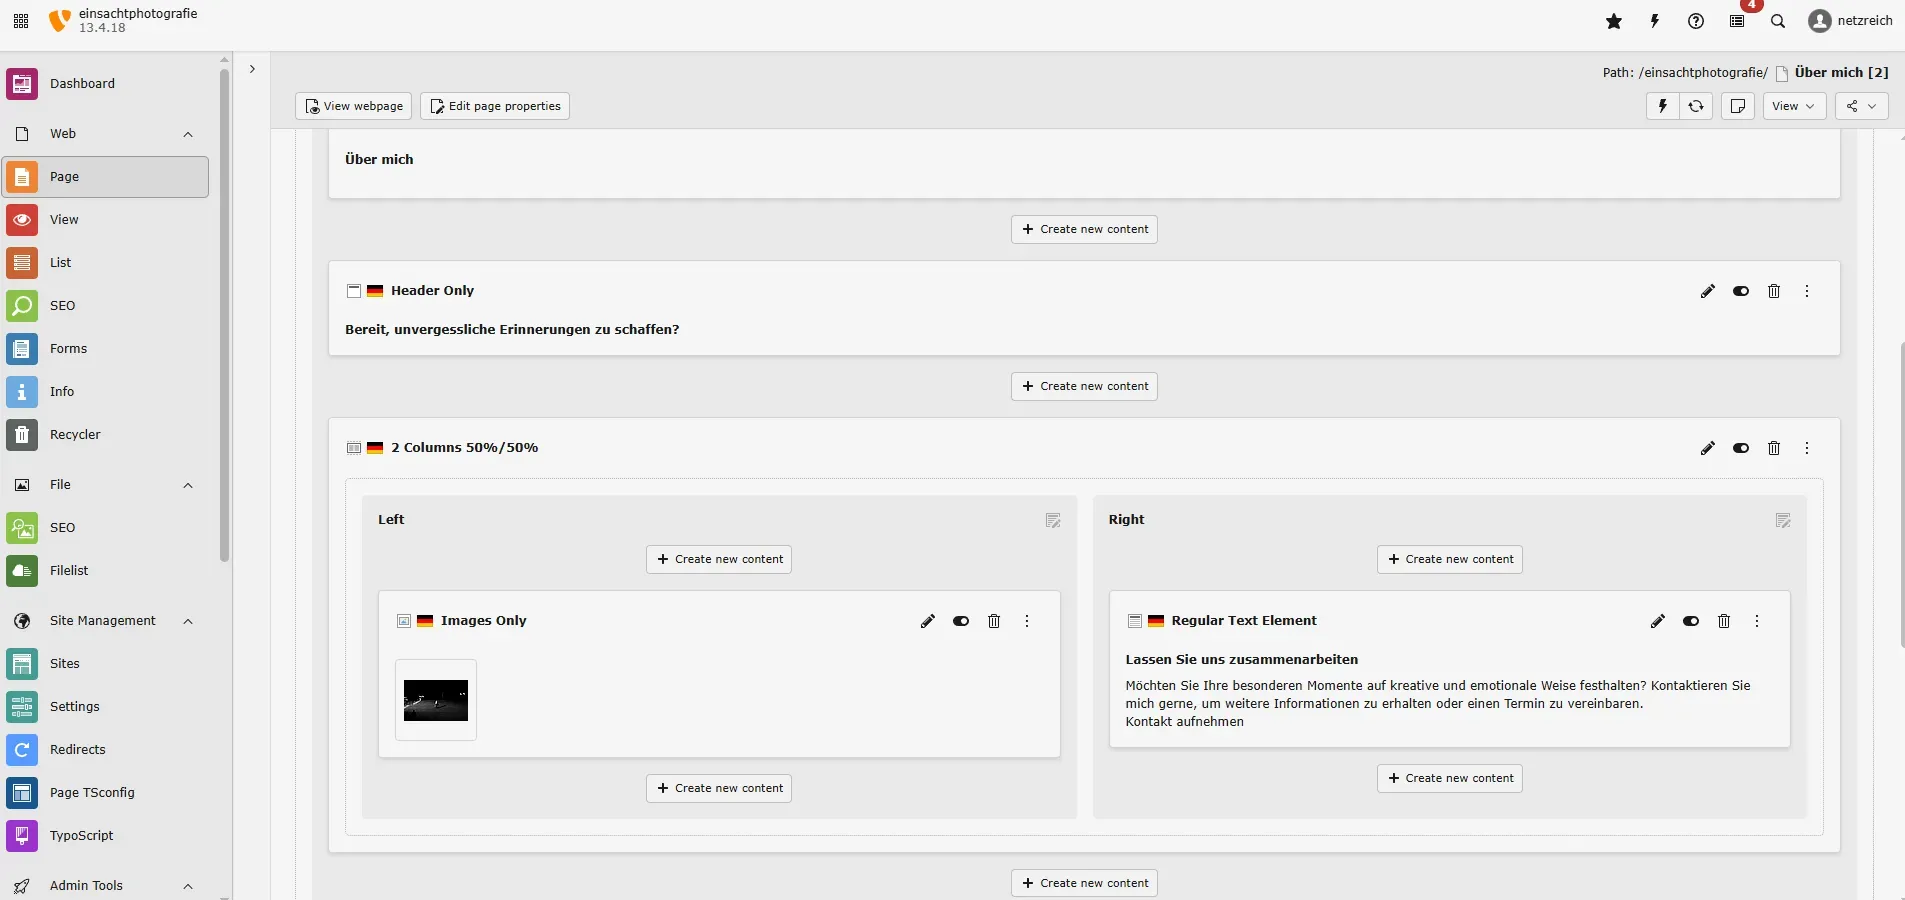Click the View webpage button
Viewport: 1905px width, 900px height.
tap(353, 106)
